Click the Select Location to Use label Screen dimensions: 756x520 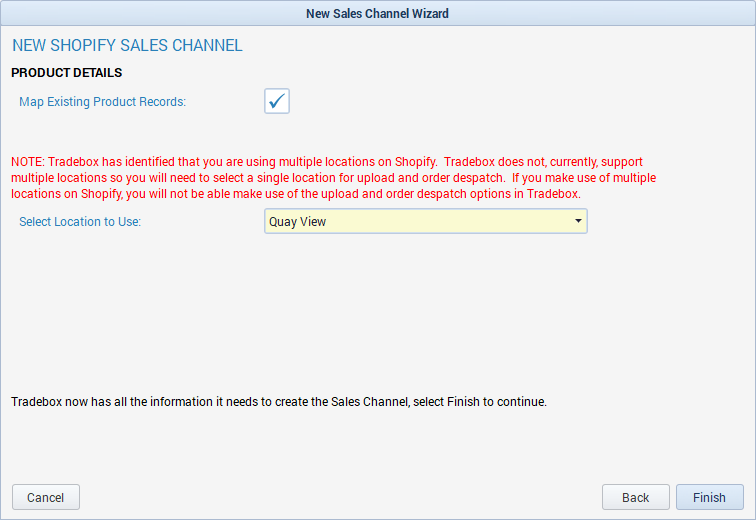[80, 222]
